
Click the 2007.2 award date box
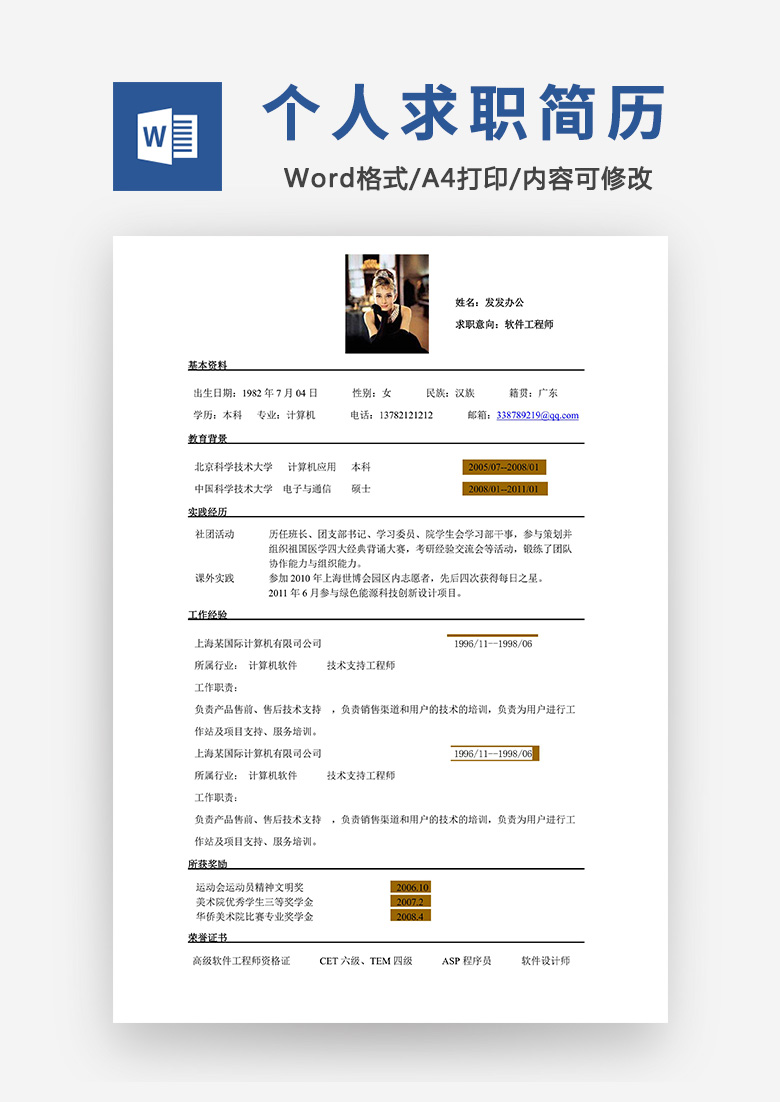click(410, 901)
